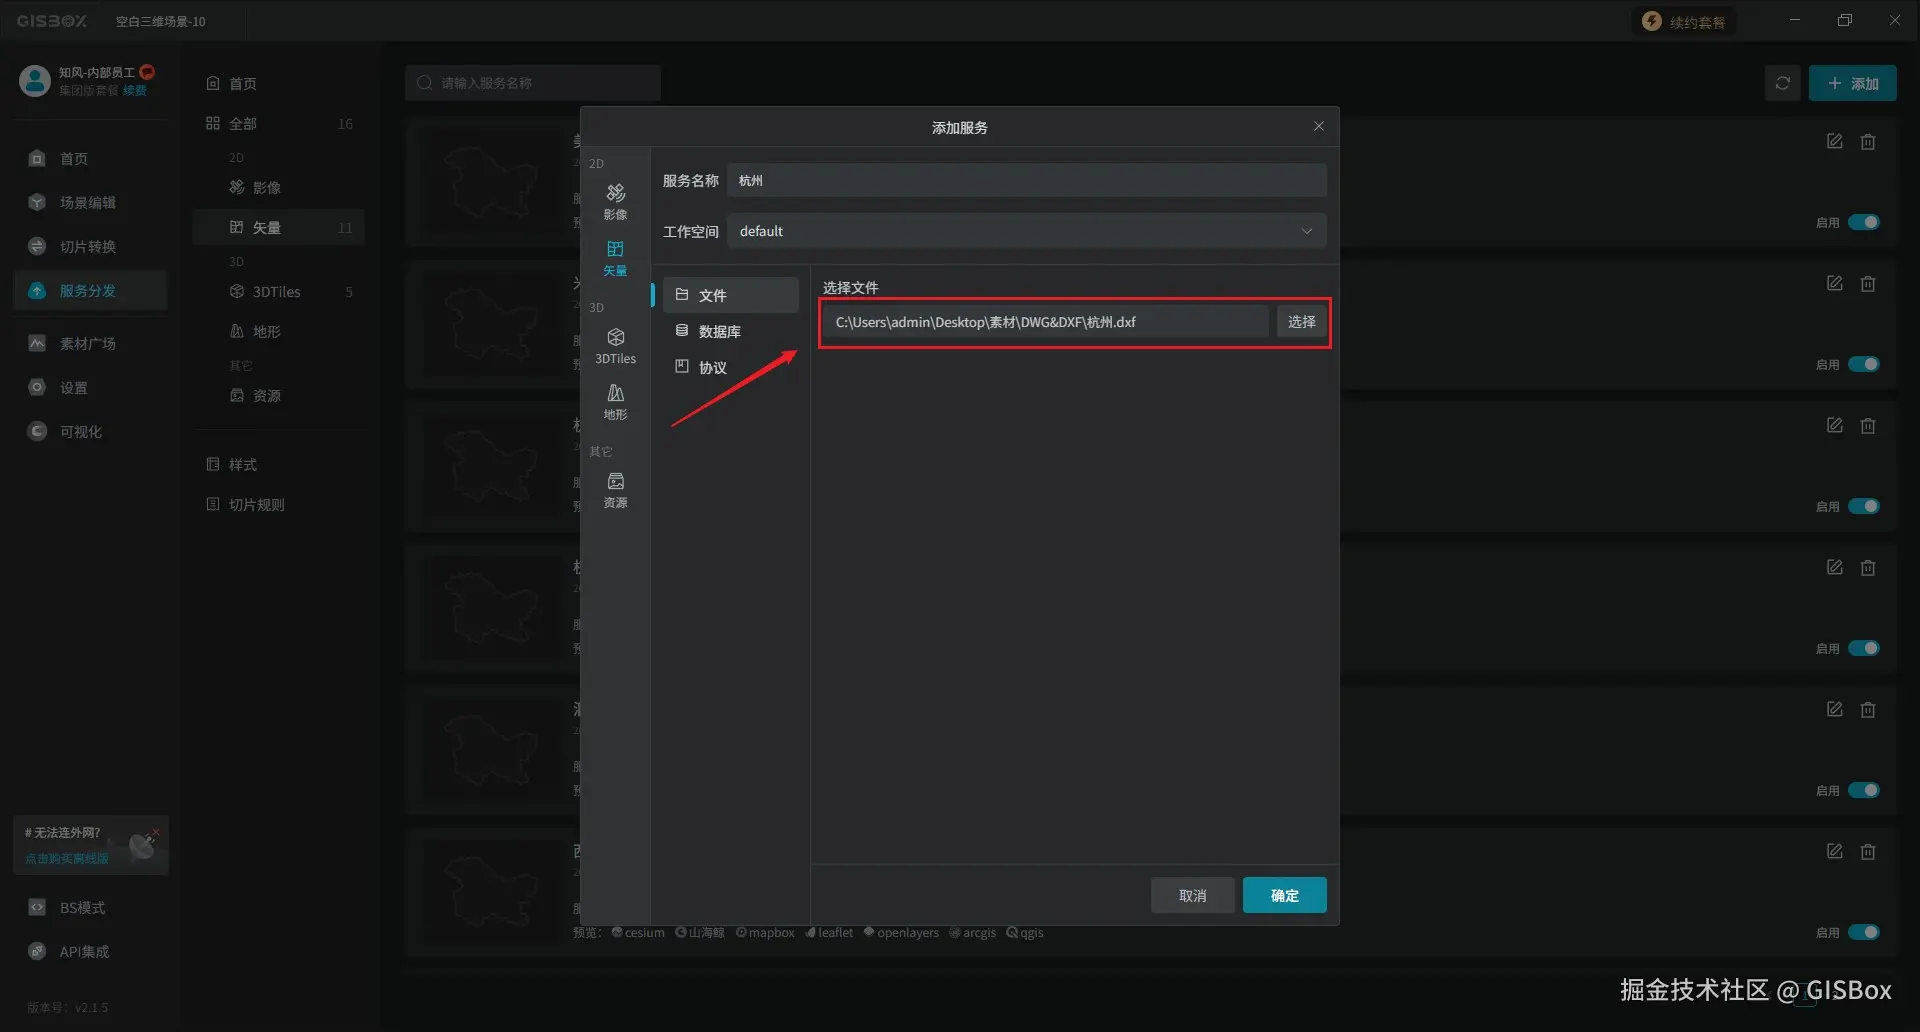The image size is (1920, 1032).
Task: Select 地形 type in add-service dialog
Action: [615, 401]
